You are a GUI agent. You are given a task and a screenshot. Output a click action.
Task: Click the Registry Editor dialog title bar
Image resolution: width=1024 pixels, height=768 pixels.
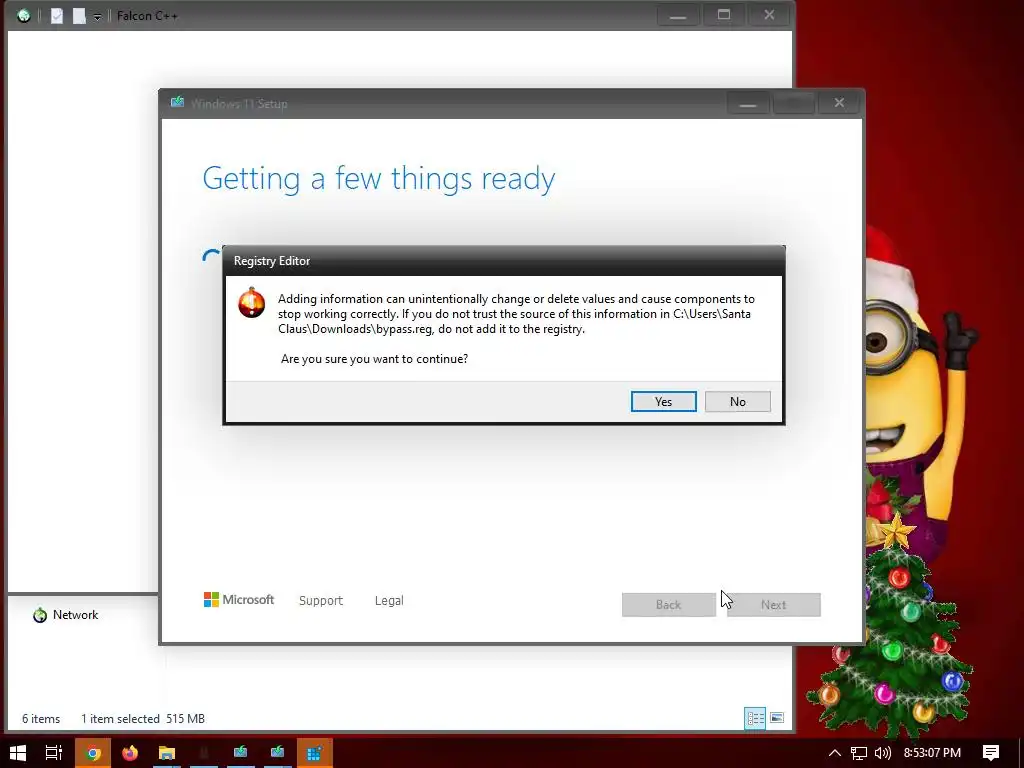pos(504,261)
